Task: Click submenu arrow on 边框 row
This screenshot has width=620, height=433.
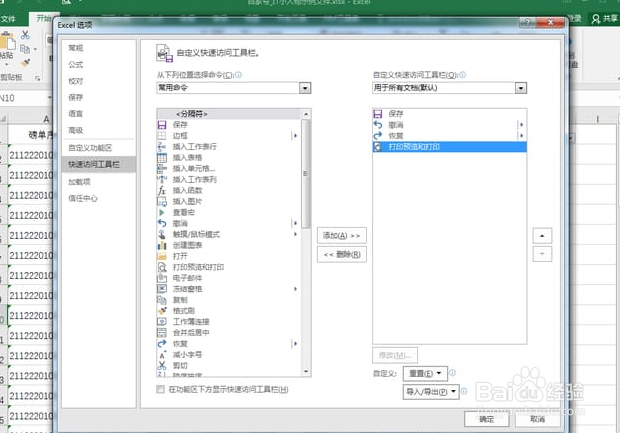Action: pyautogui.click(x=295, y=136)
